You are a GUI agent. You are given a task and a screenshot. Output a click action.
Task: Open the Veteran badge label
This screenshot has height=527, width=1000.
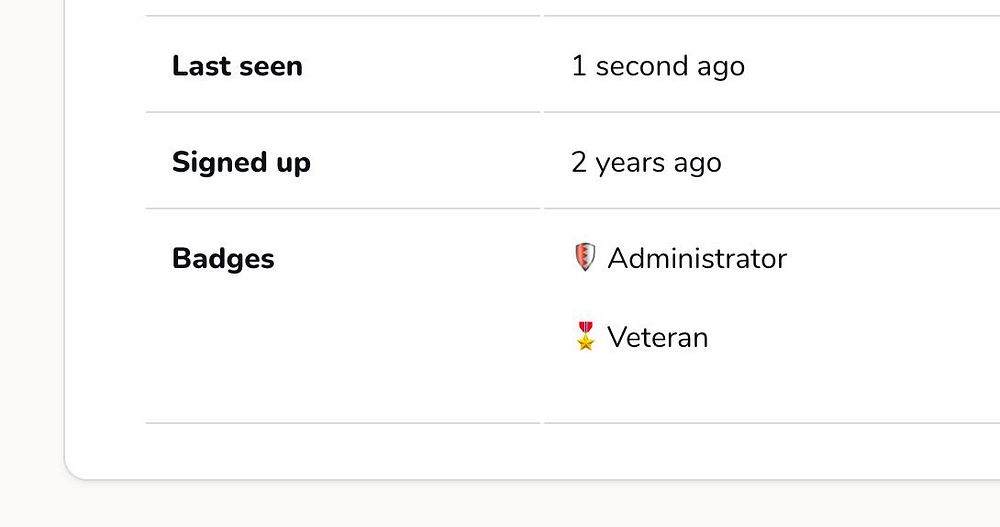pos(657,337)
